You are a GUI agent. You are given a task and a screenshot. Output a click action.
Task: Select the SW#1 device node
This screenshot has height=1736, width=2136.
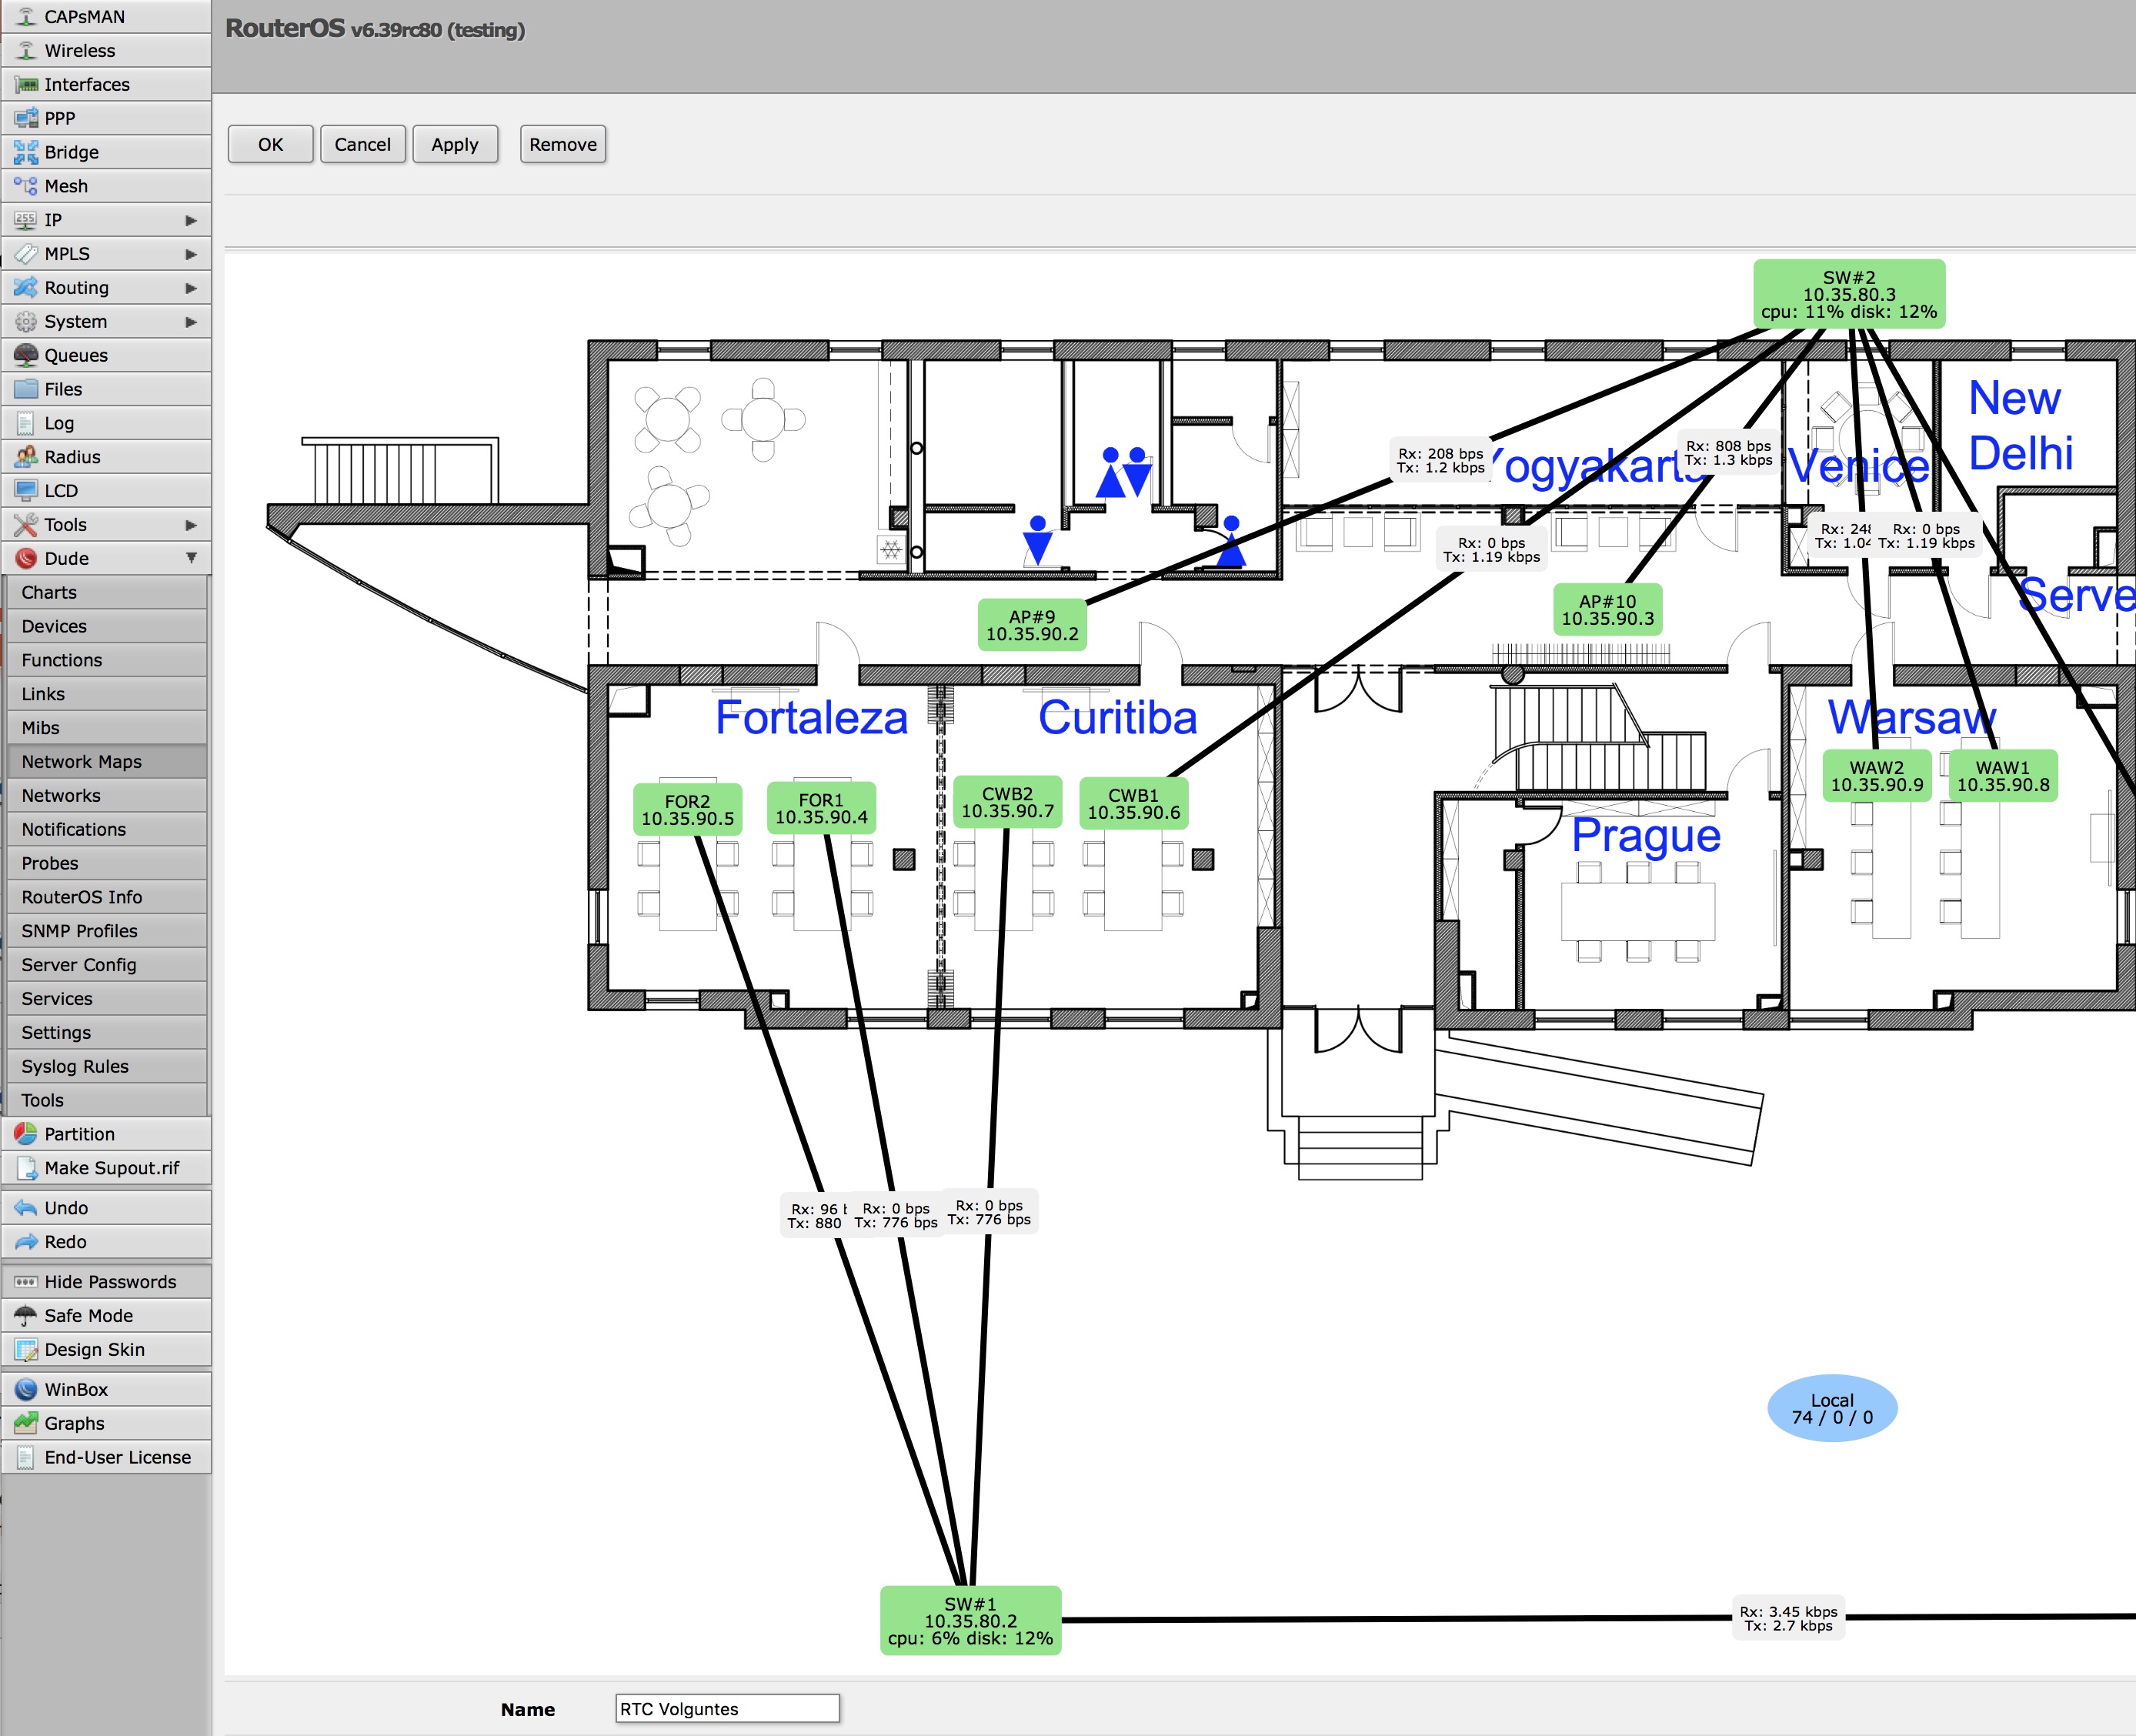pyautogui.click(x=970, y=1621)
